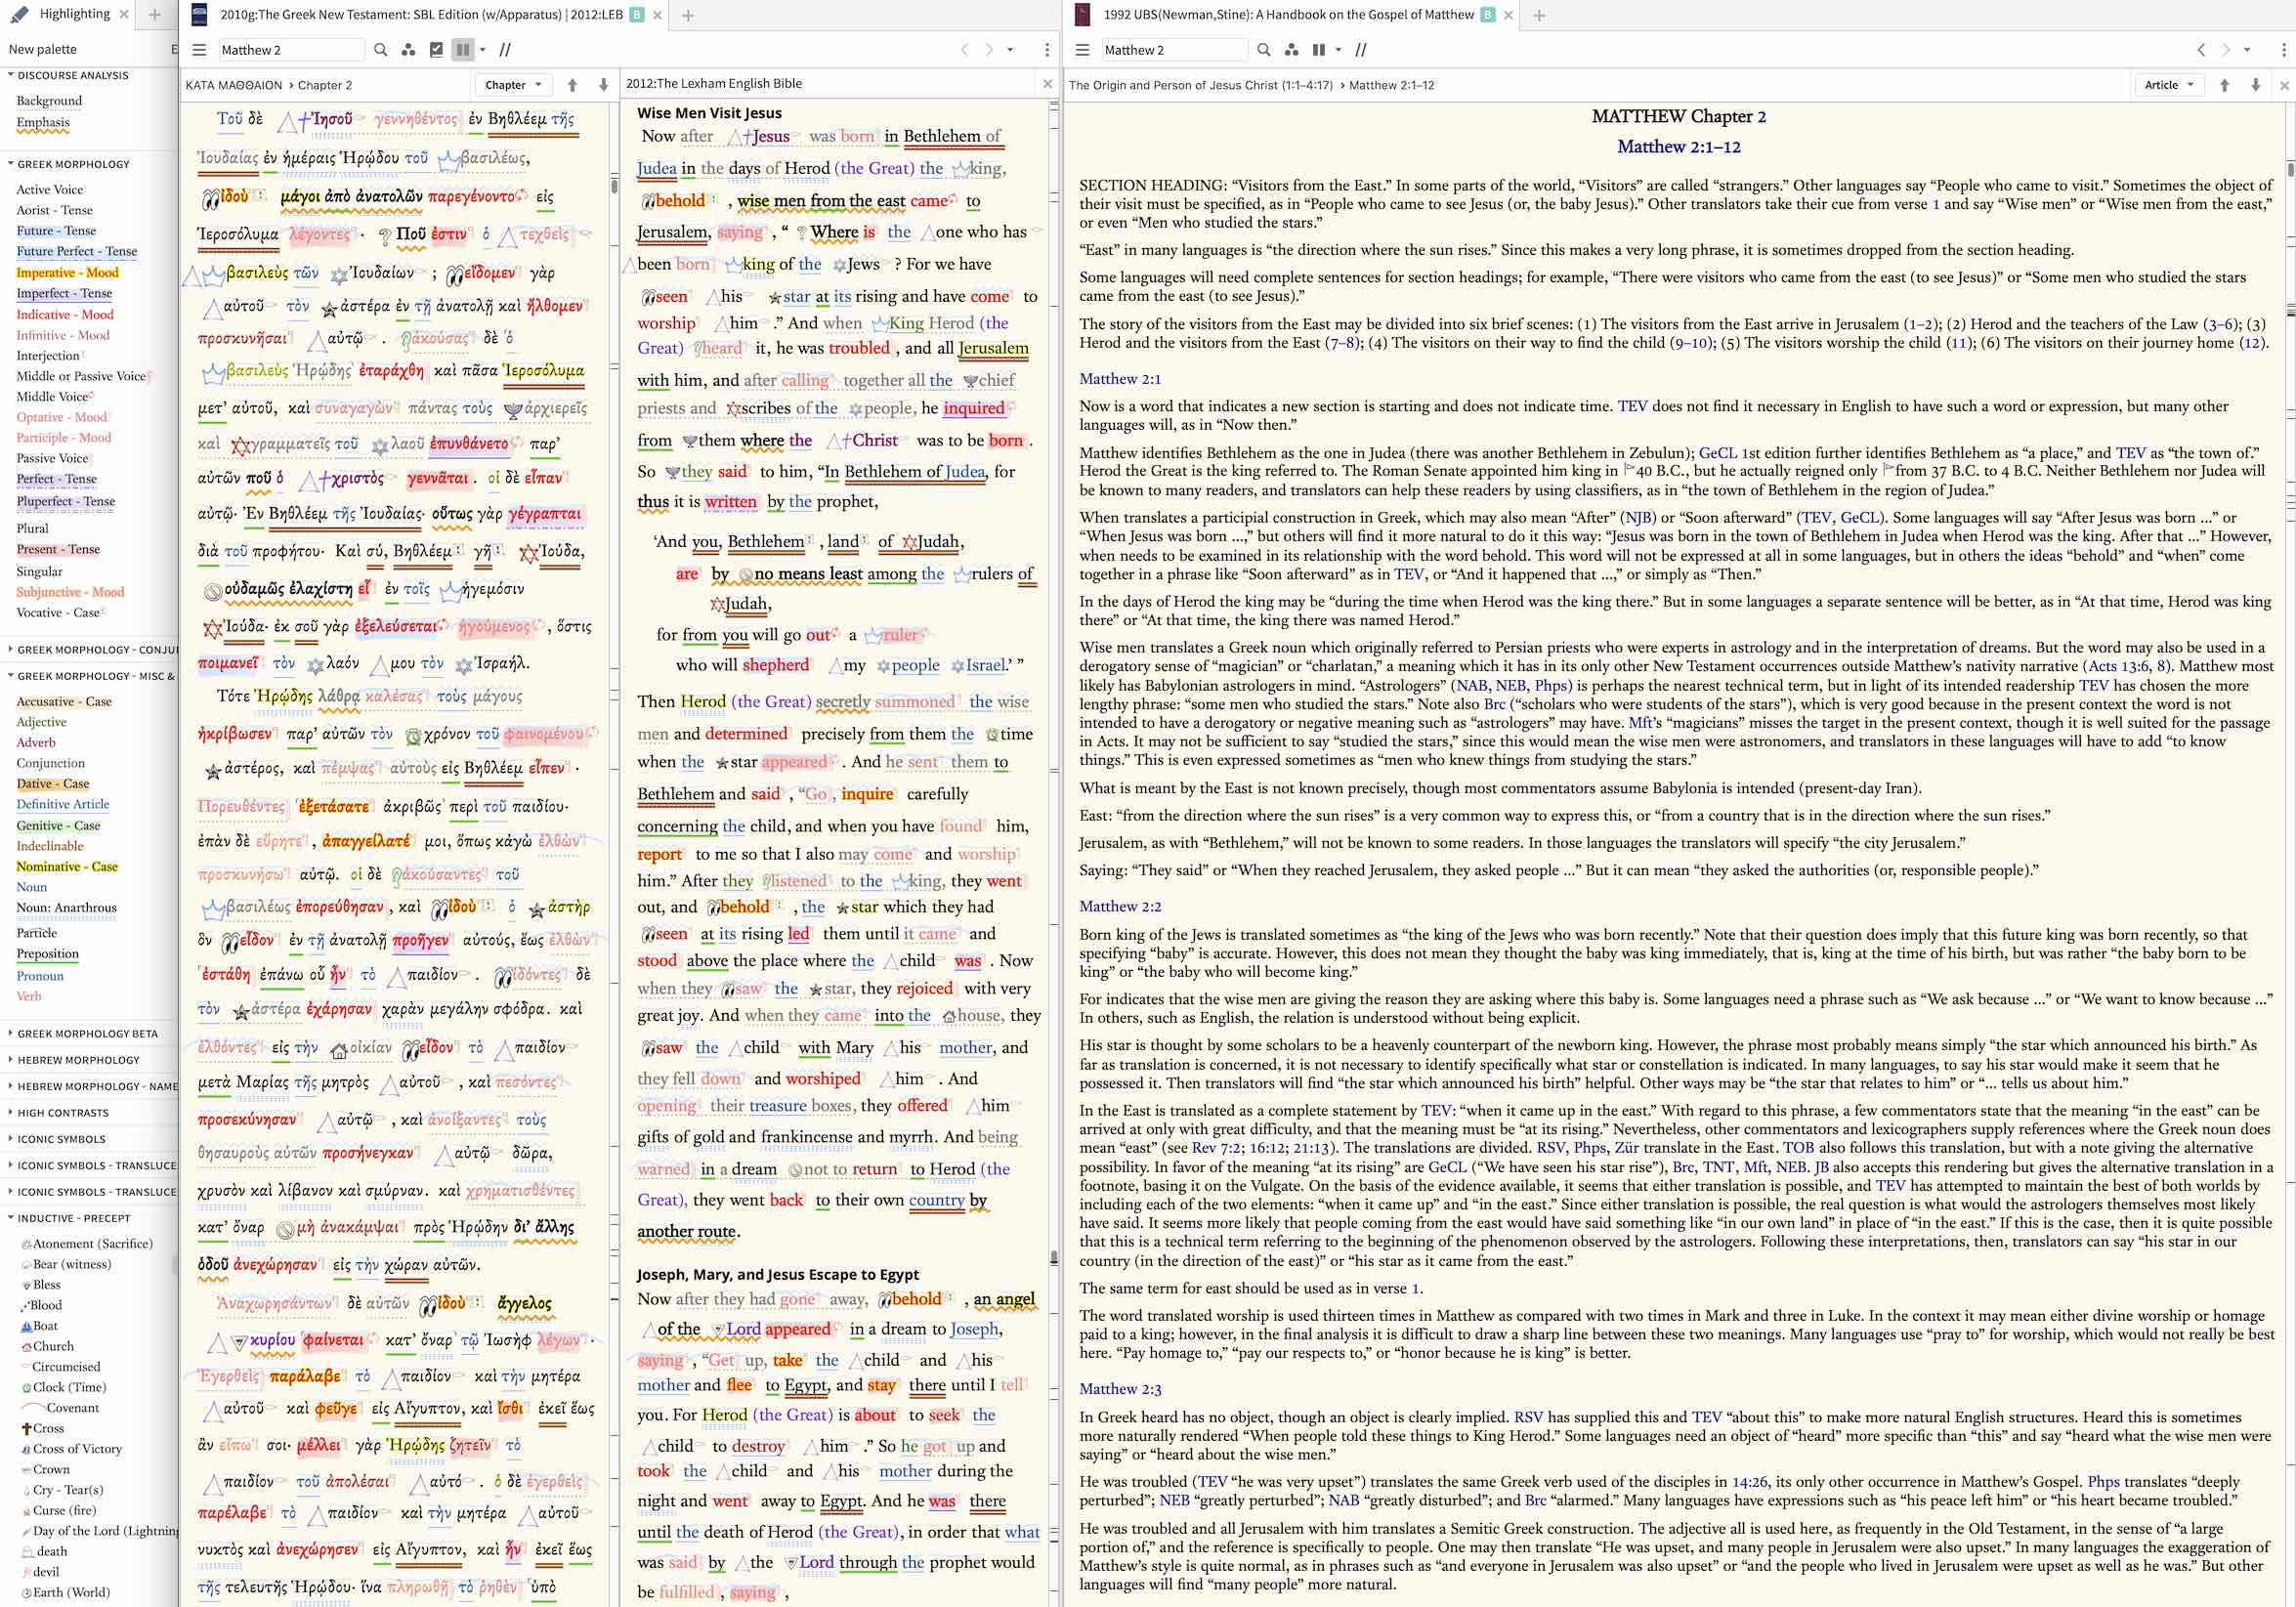The width and height of the screenshot is (2296, 1607).
Task: Open history dropdown in Greek NT panel
Action: (x=1010, y=49)
